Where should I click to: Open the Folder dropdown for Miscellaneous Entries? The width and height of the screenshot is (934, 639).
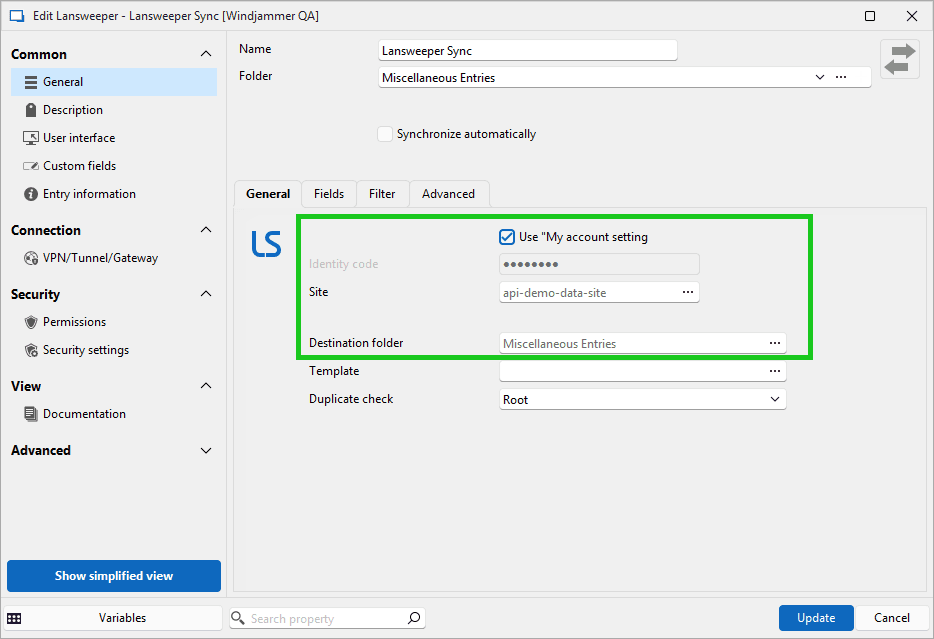[820, 77]
